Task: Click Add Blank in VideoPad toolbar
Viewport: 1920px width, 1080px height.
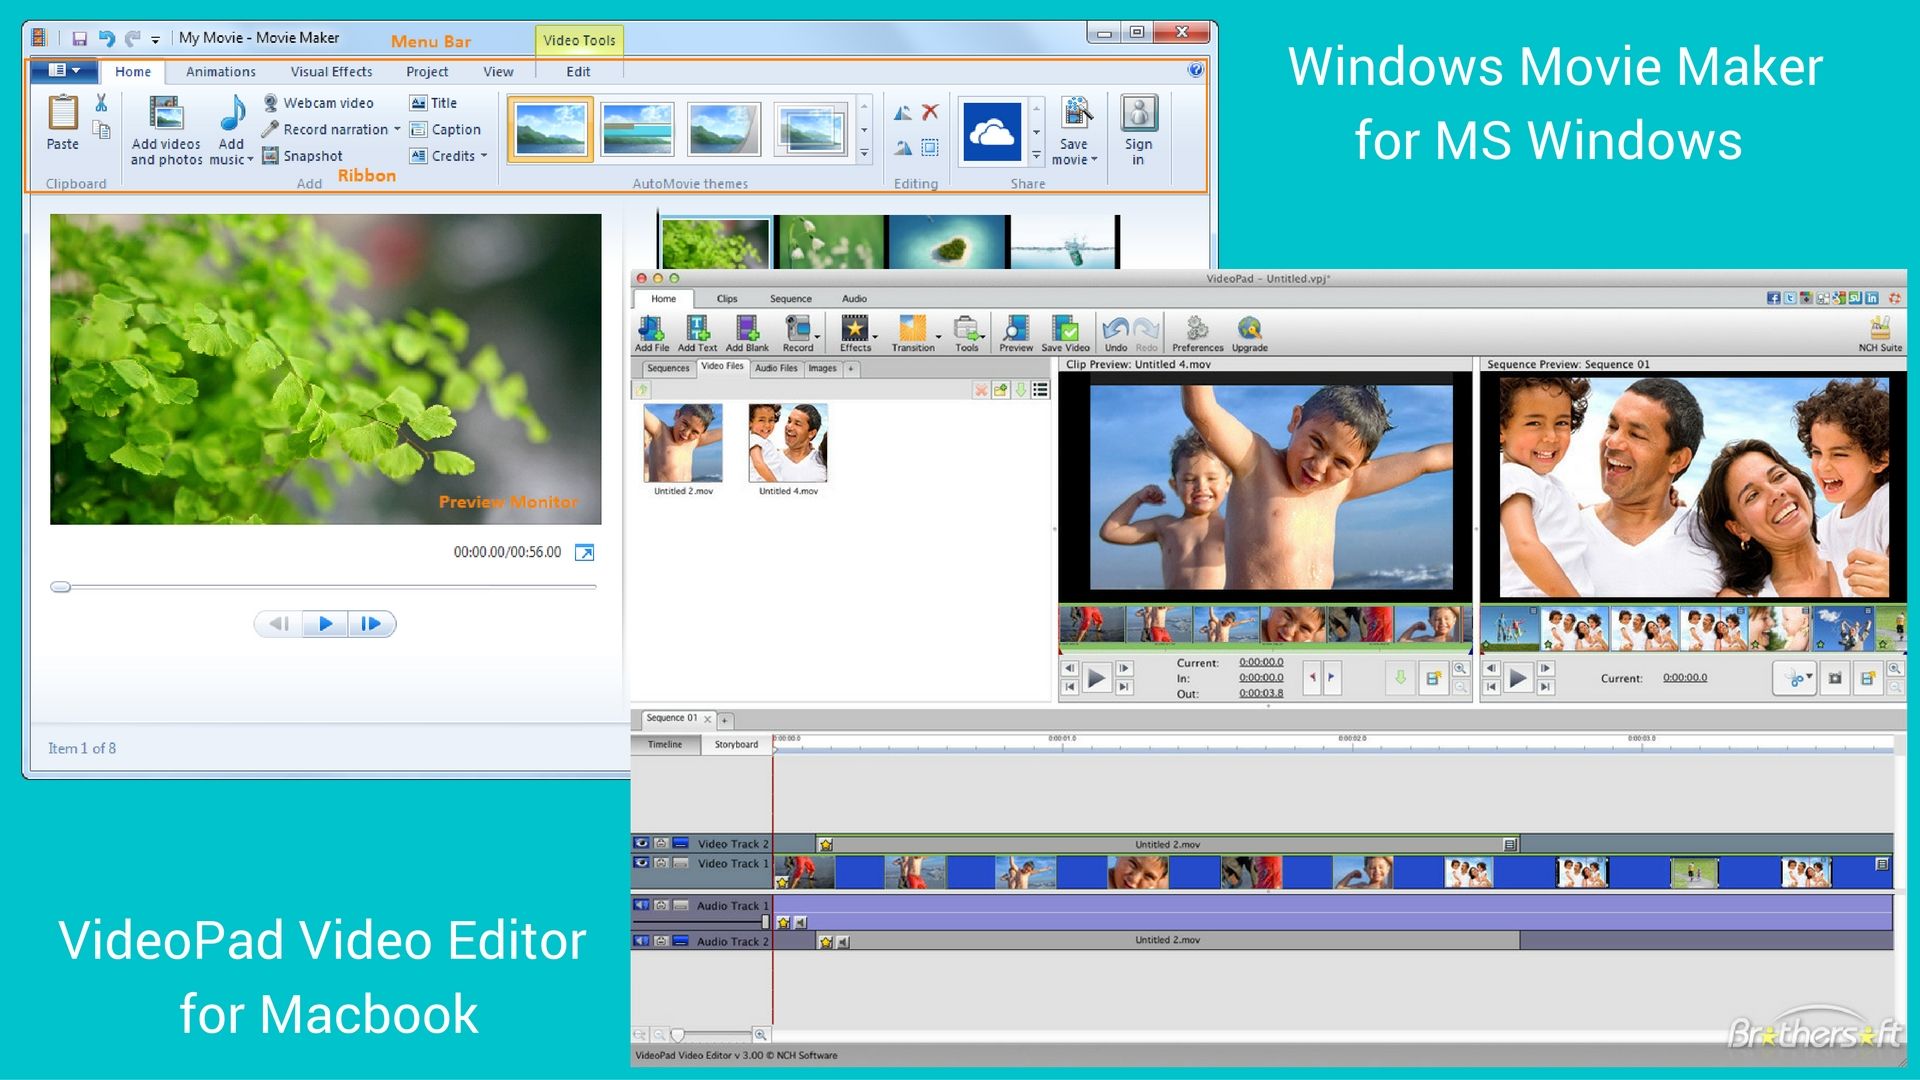Action: click(747, 333)
